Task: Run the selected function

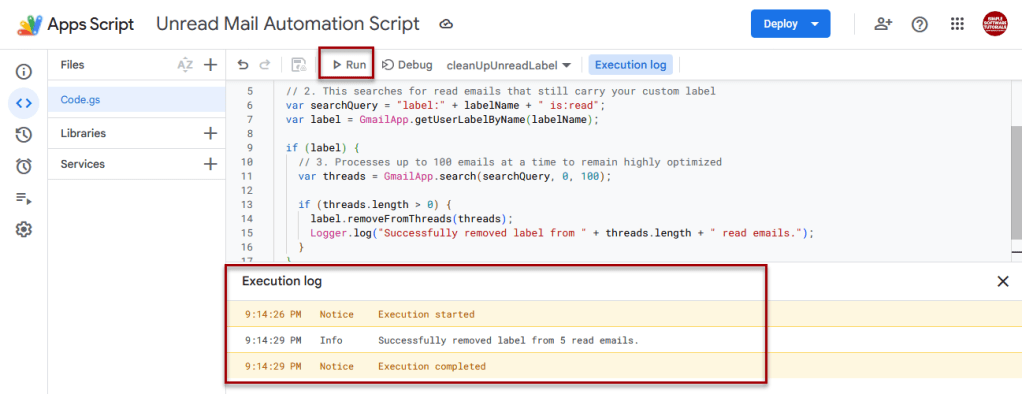Action: click(x=349, y=65)
